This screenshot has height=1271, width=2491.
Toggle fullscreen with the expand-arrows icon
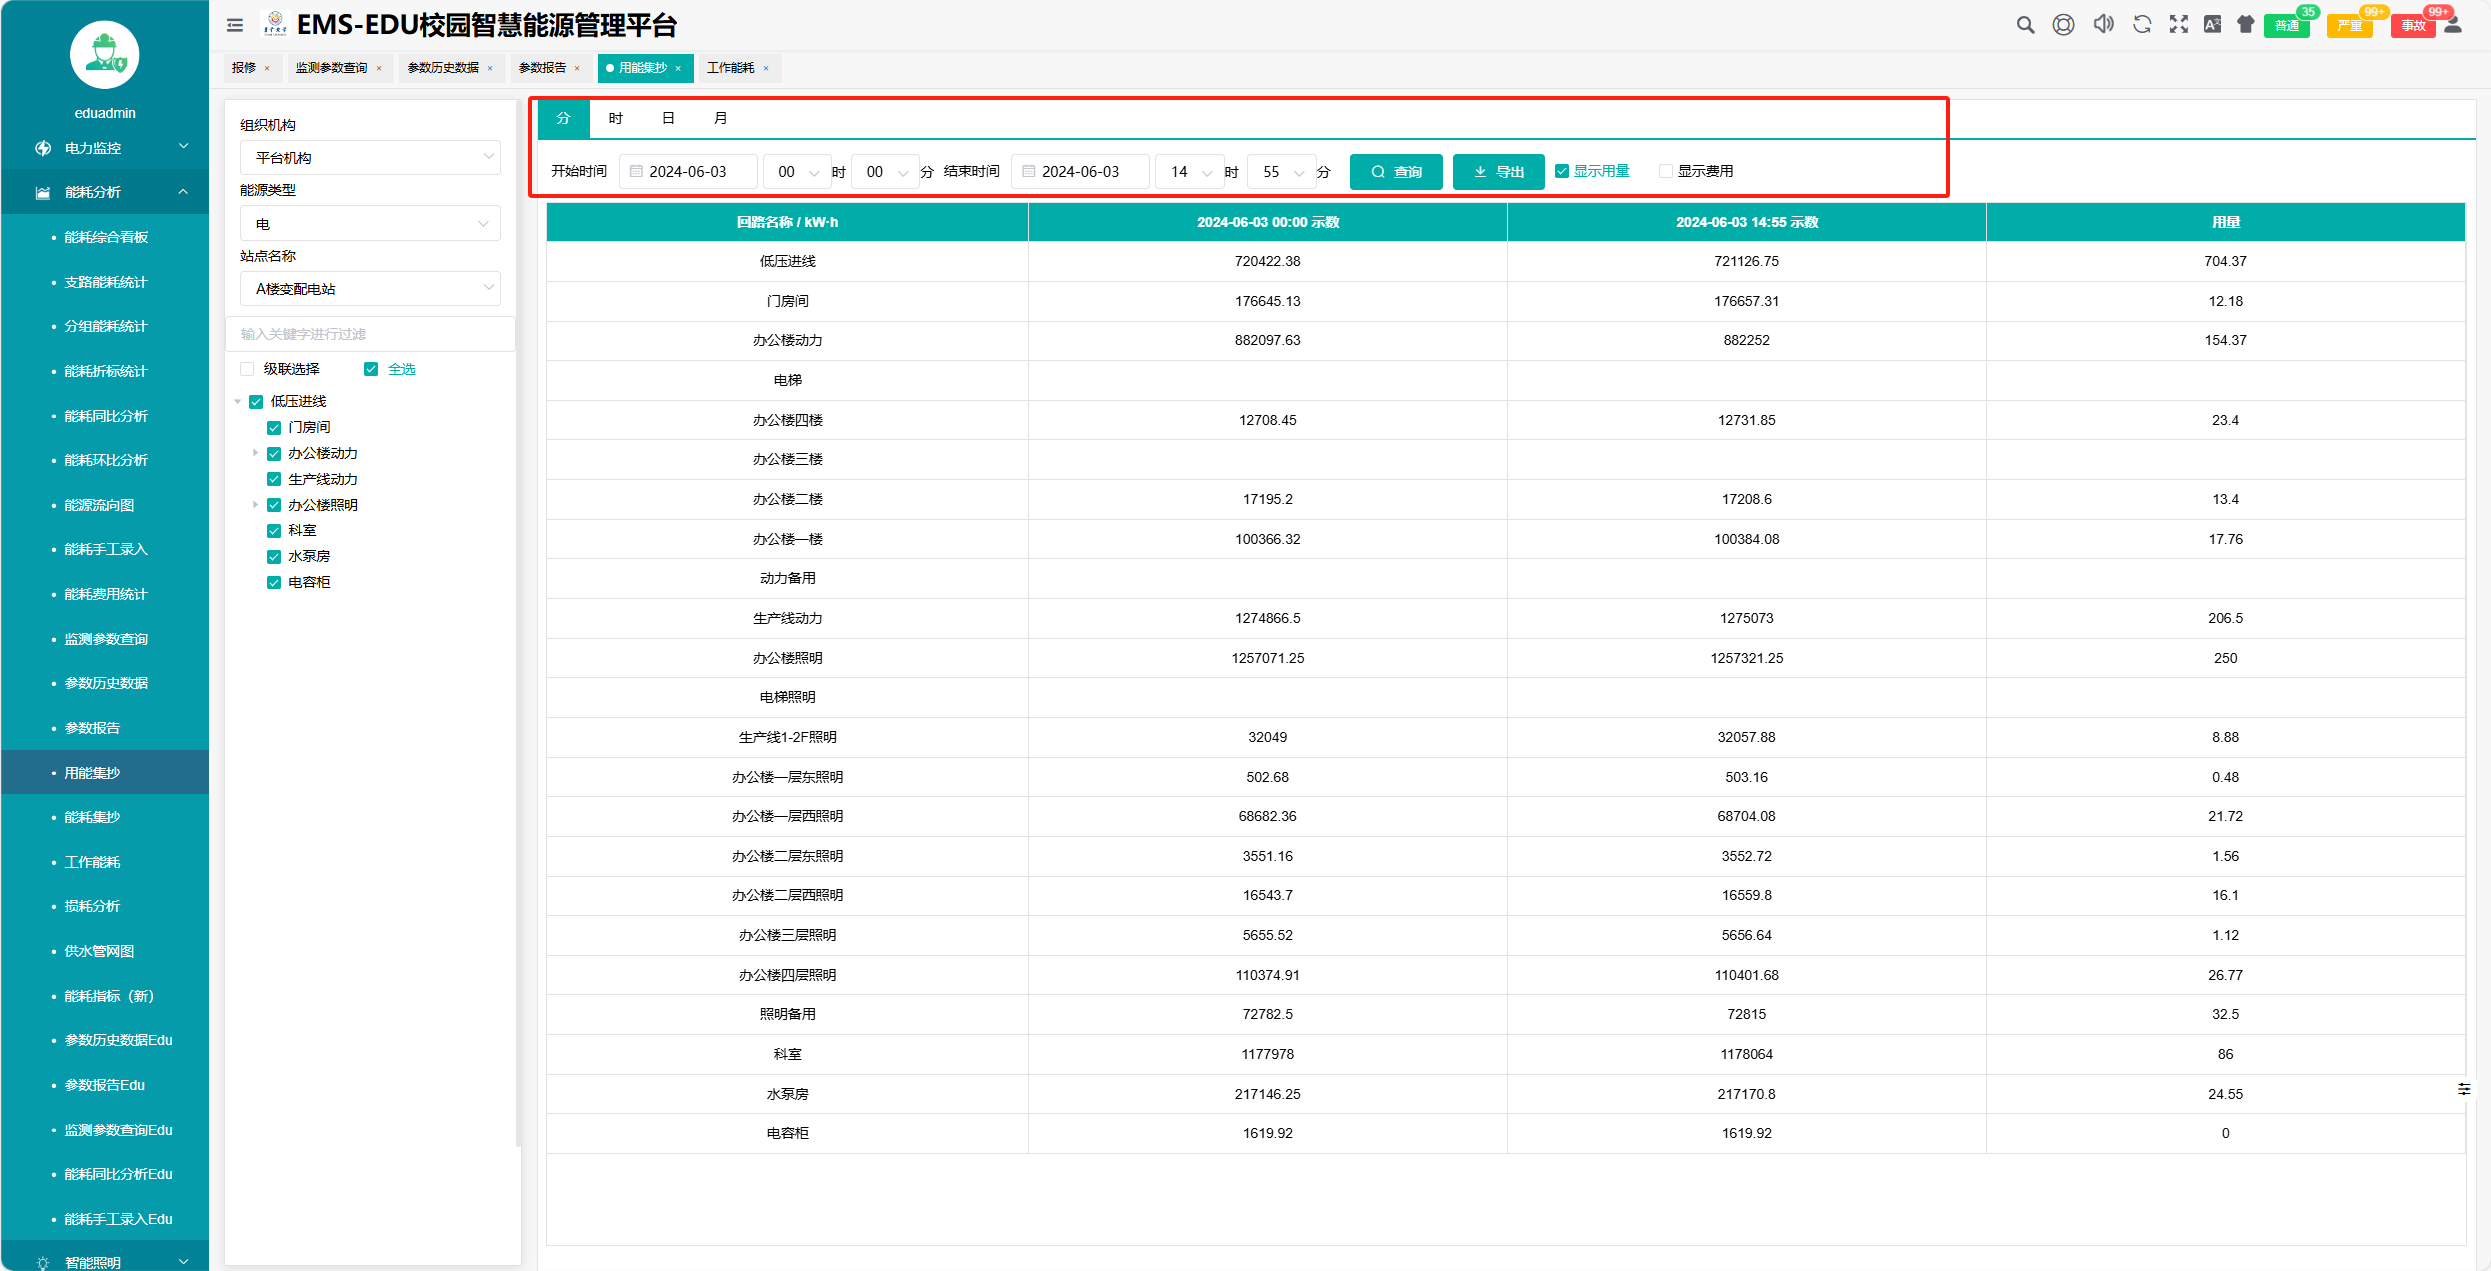coord(2178,25)
